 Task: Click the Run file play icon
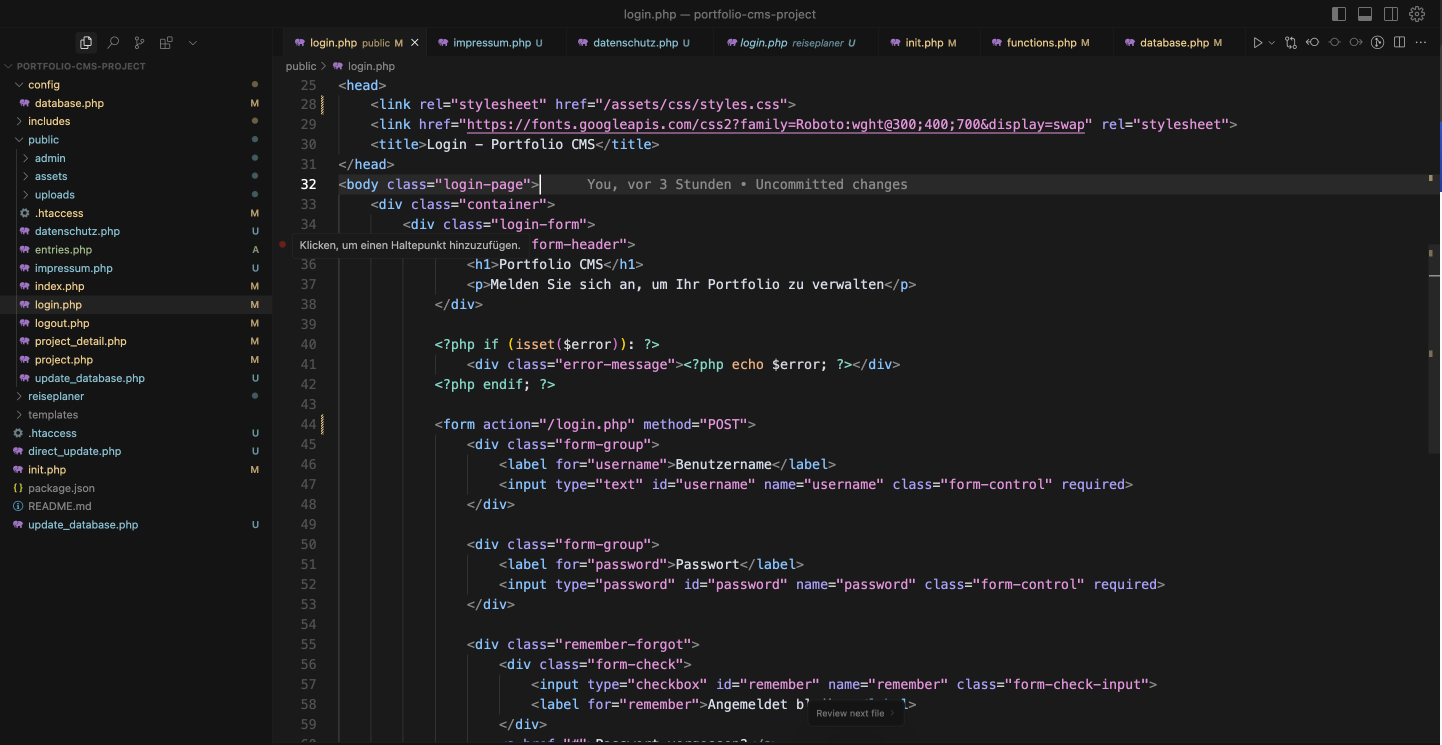tap(1257, 43)
